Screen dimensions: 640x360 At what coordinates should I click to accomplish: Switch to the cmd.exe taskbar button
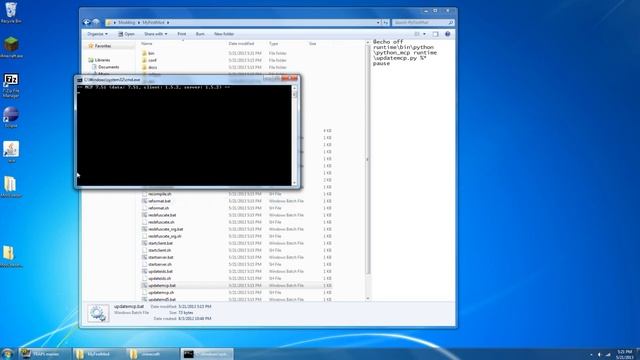(x=207, y=354)
